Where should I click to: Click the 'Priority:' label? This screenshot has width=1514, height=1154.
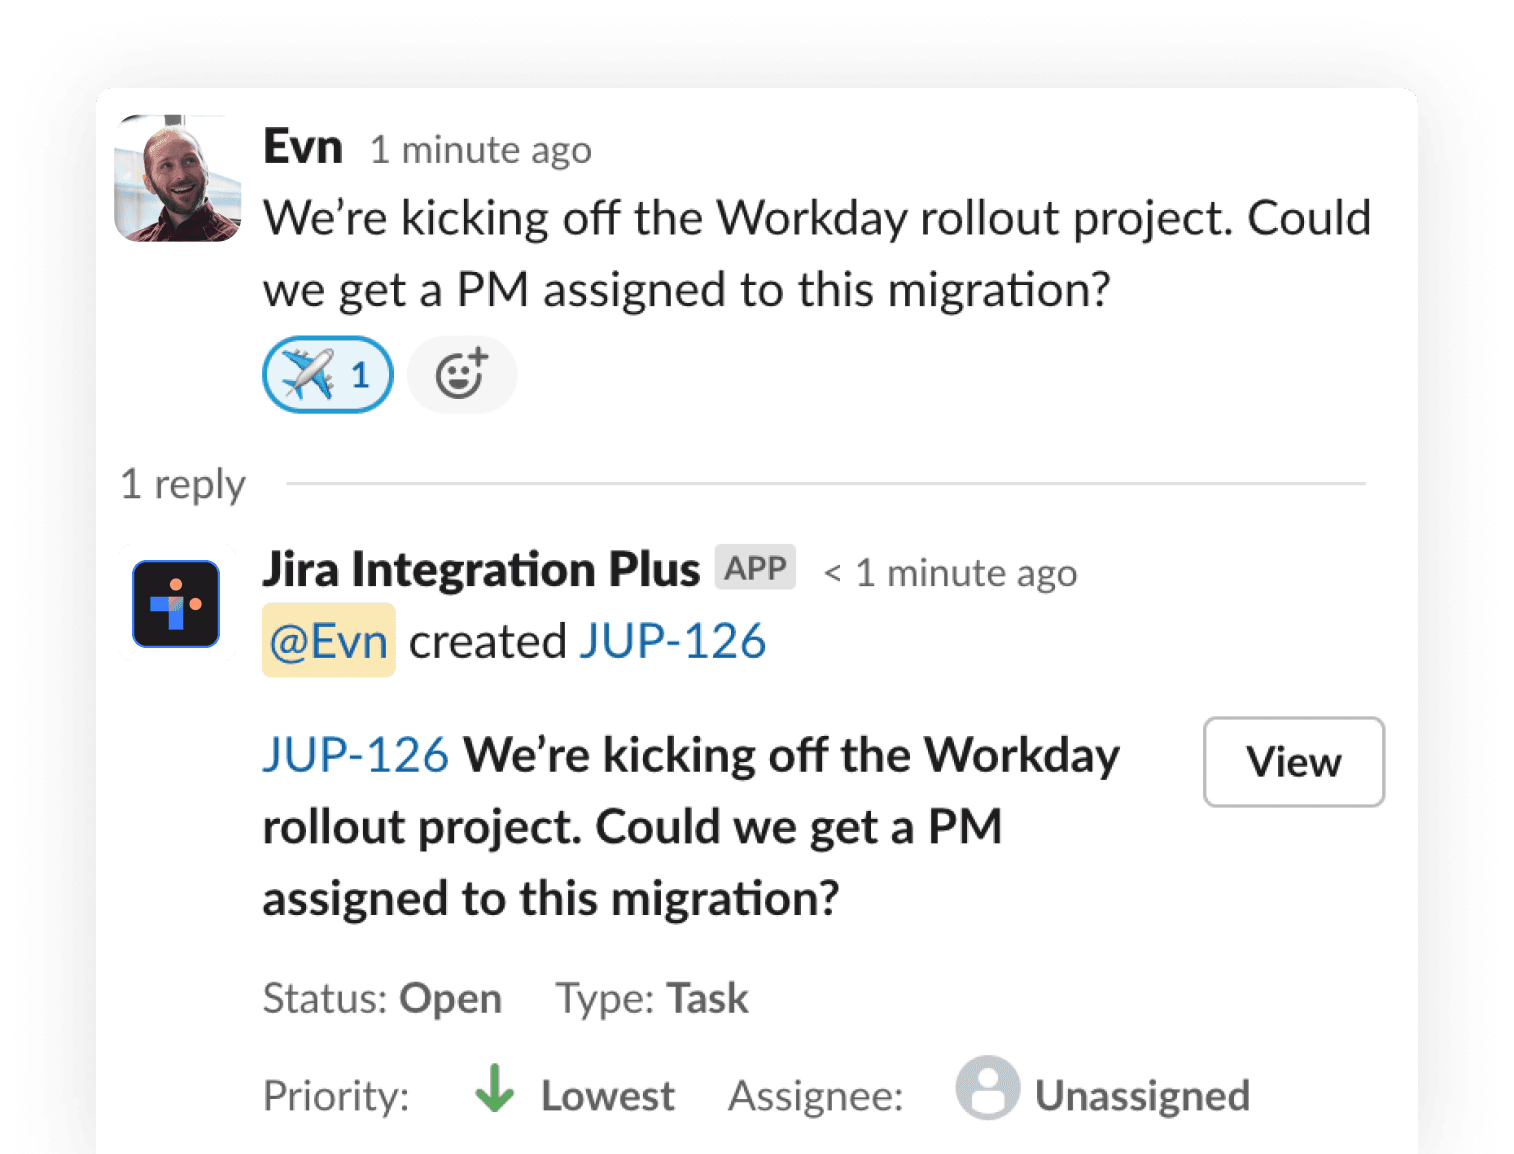pyautogui.click(x=336, y=1096)
